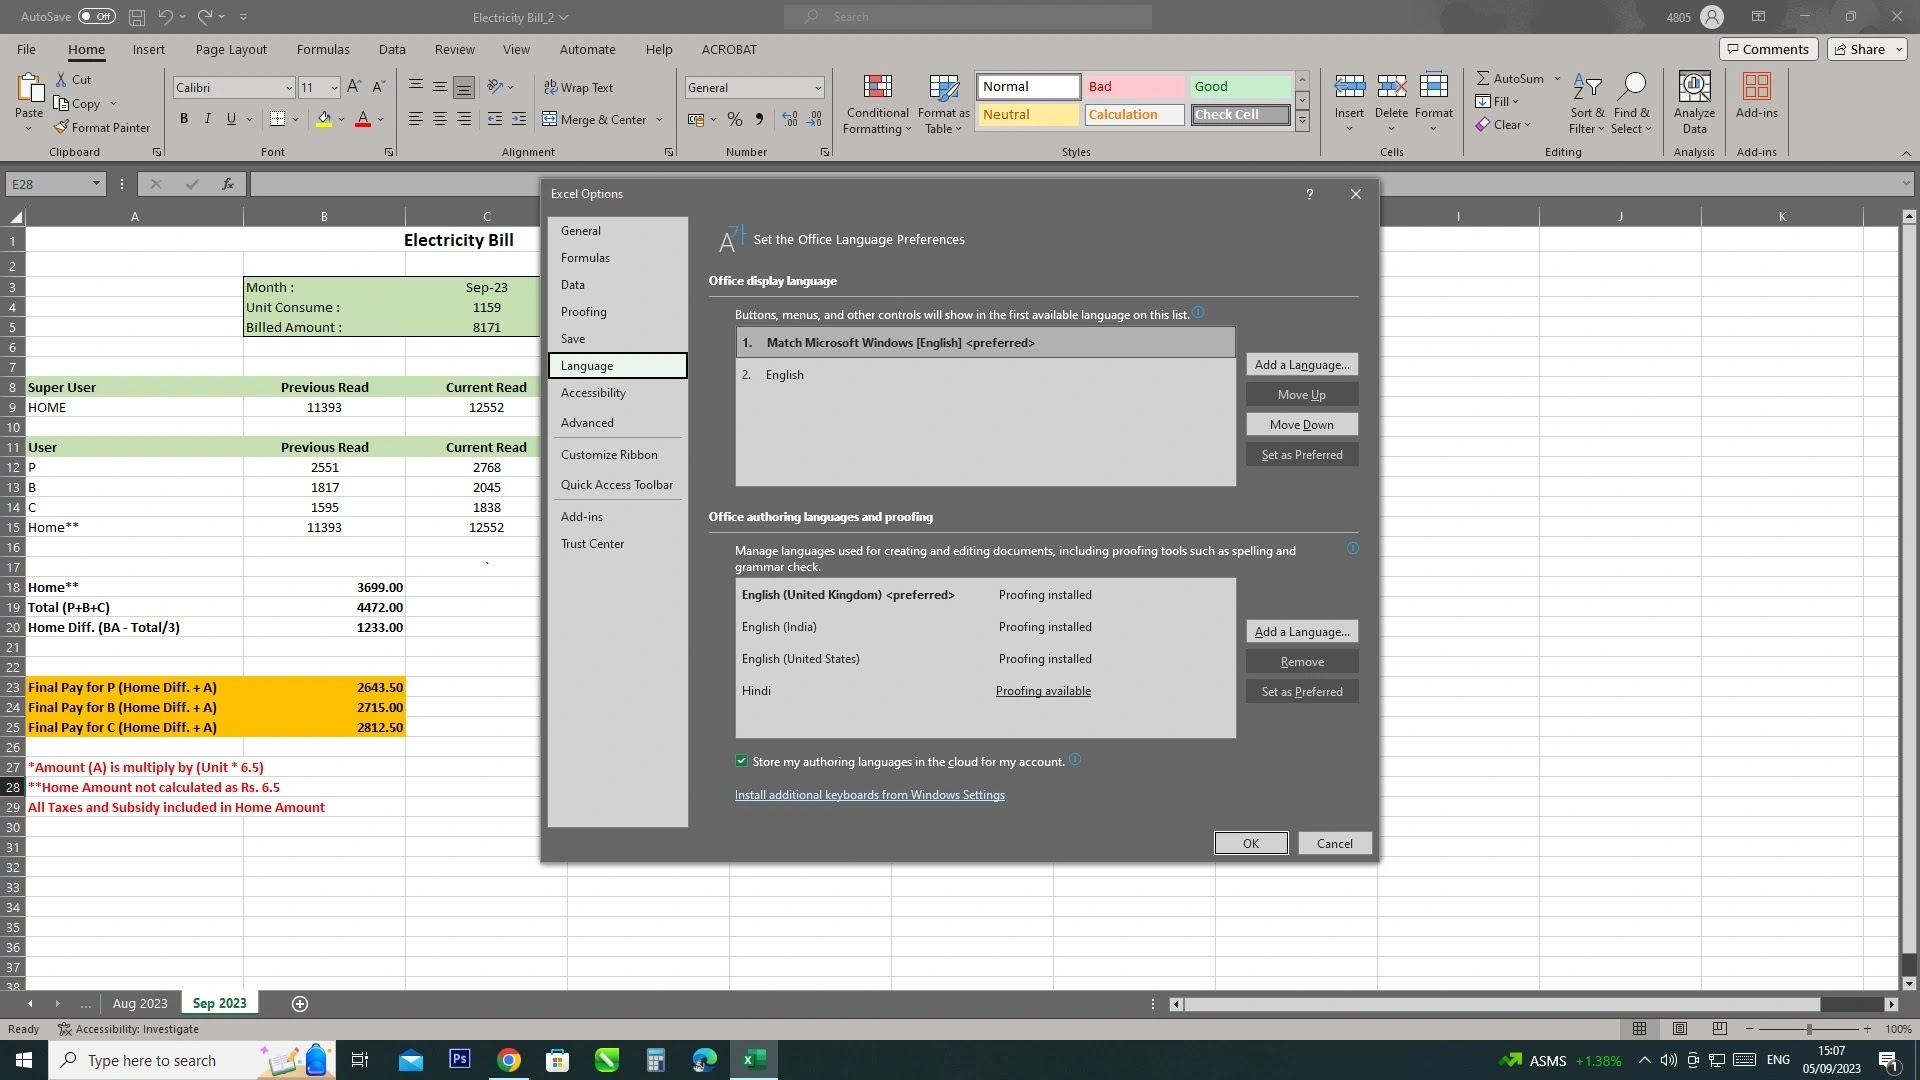Expand the Merge & Center dropdown arrow
This screenshot has height=1080, width=1920.
click(660, 120)
